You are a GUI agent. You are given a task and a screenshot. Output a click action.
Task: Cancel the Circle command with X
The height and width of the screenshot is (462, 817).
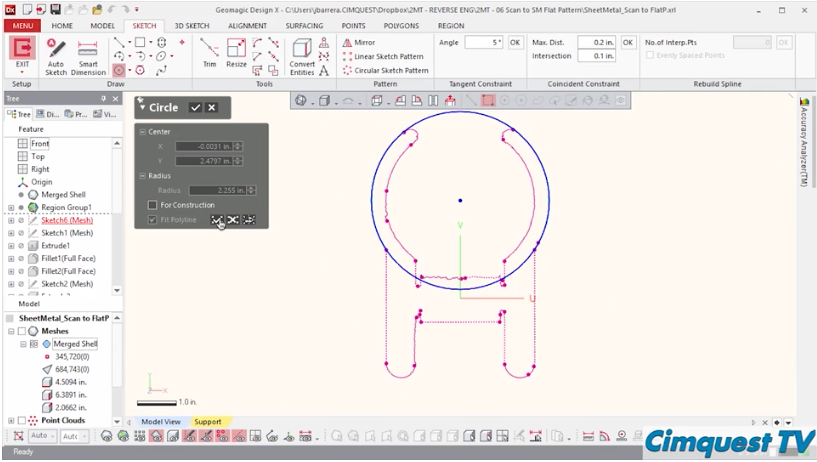coord(212,107)
